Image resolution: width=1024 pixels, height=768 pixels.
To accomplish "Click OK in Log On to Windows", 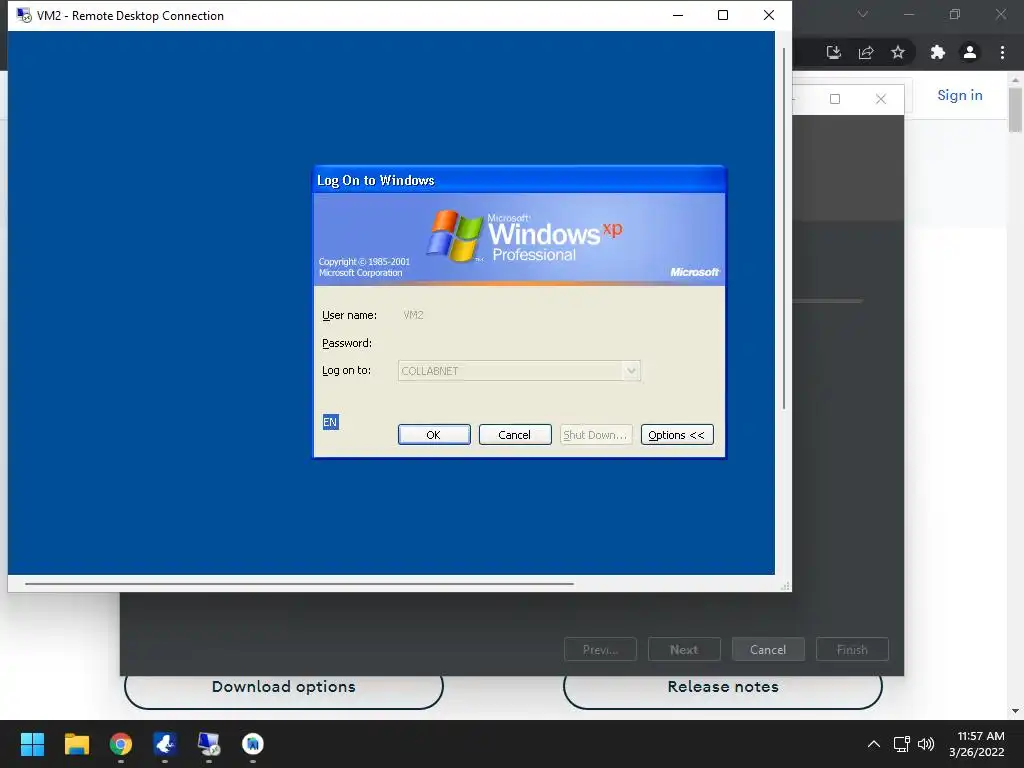I will (x=434, y=435).
